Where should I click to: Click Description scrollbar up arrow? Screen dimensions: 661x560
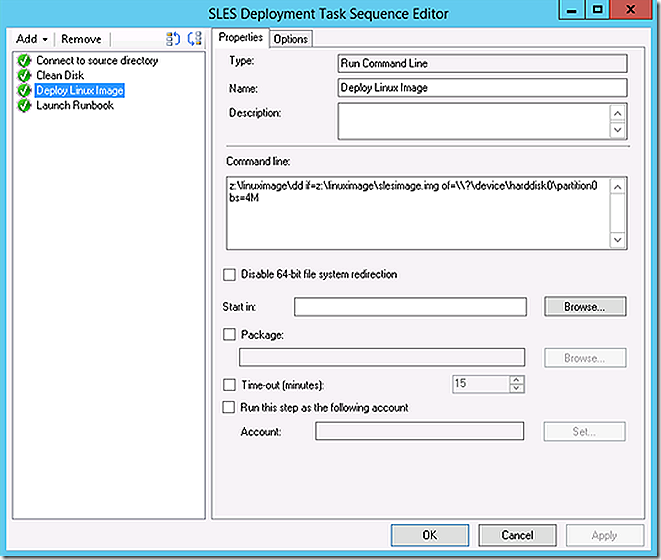pos(618,113)
